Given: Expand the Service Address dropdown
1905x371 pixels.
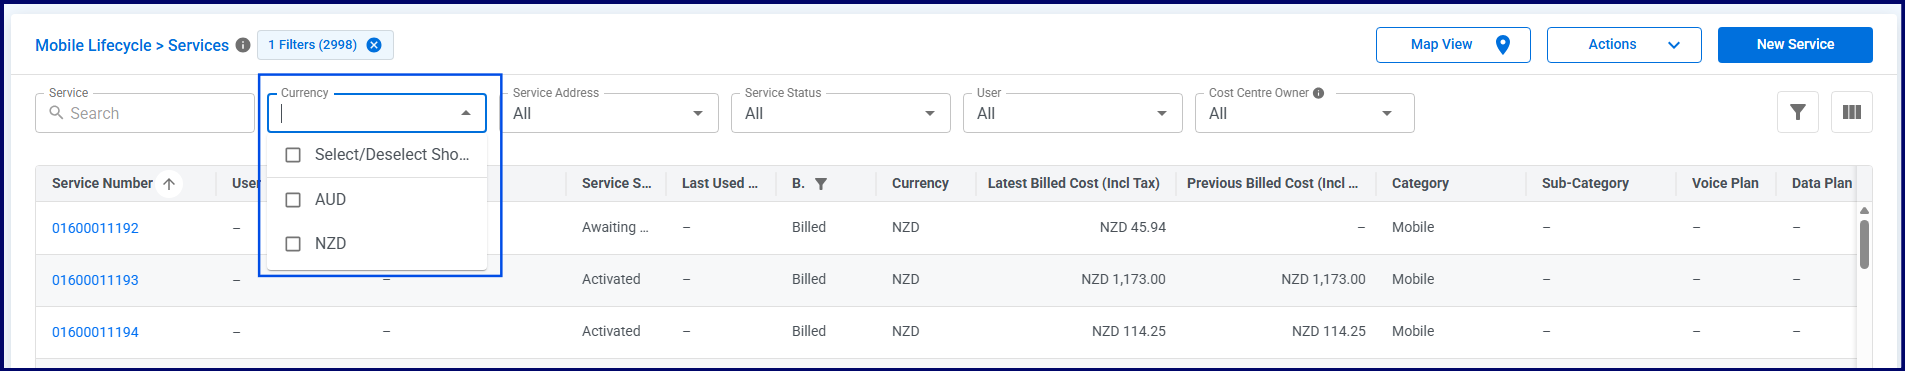Looking at the screenshot, I should tap(609, 113).
